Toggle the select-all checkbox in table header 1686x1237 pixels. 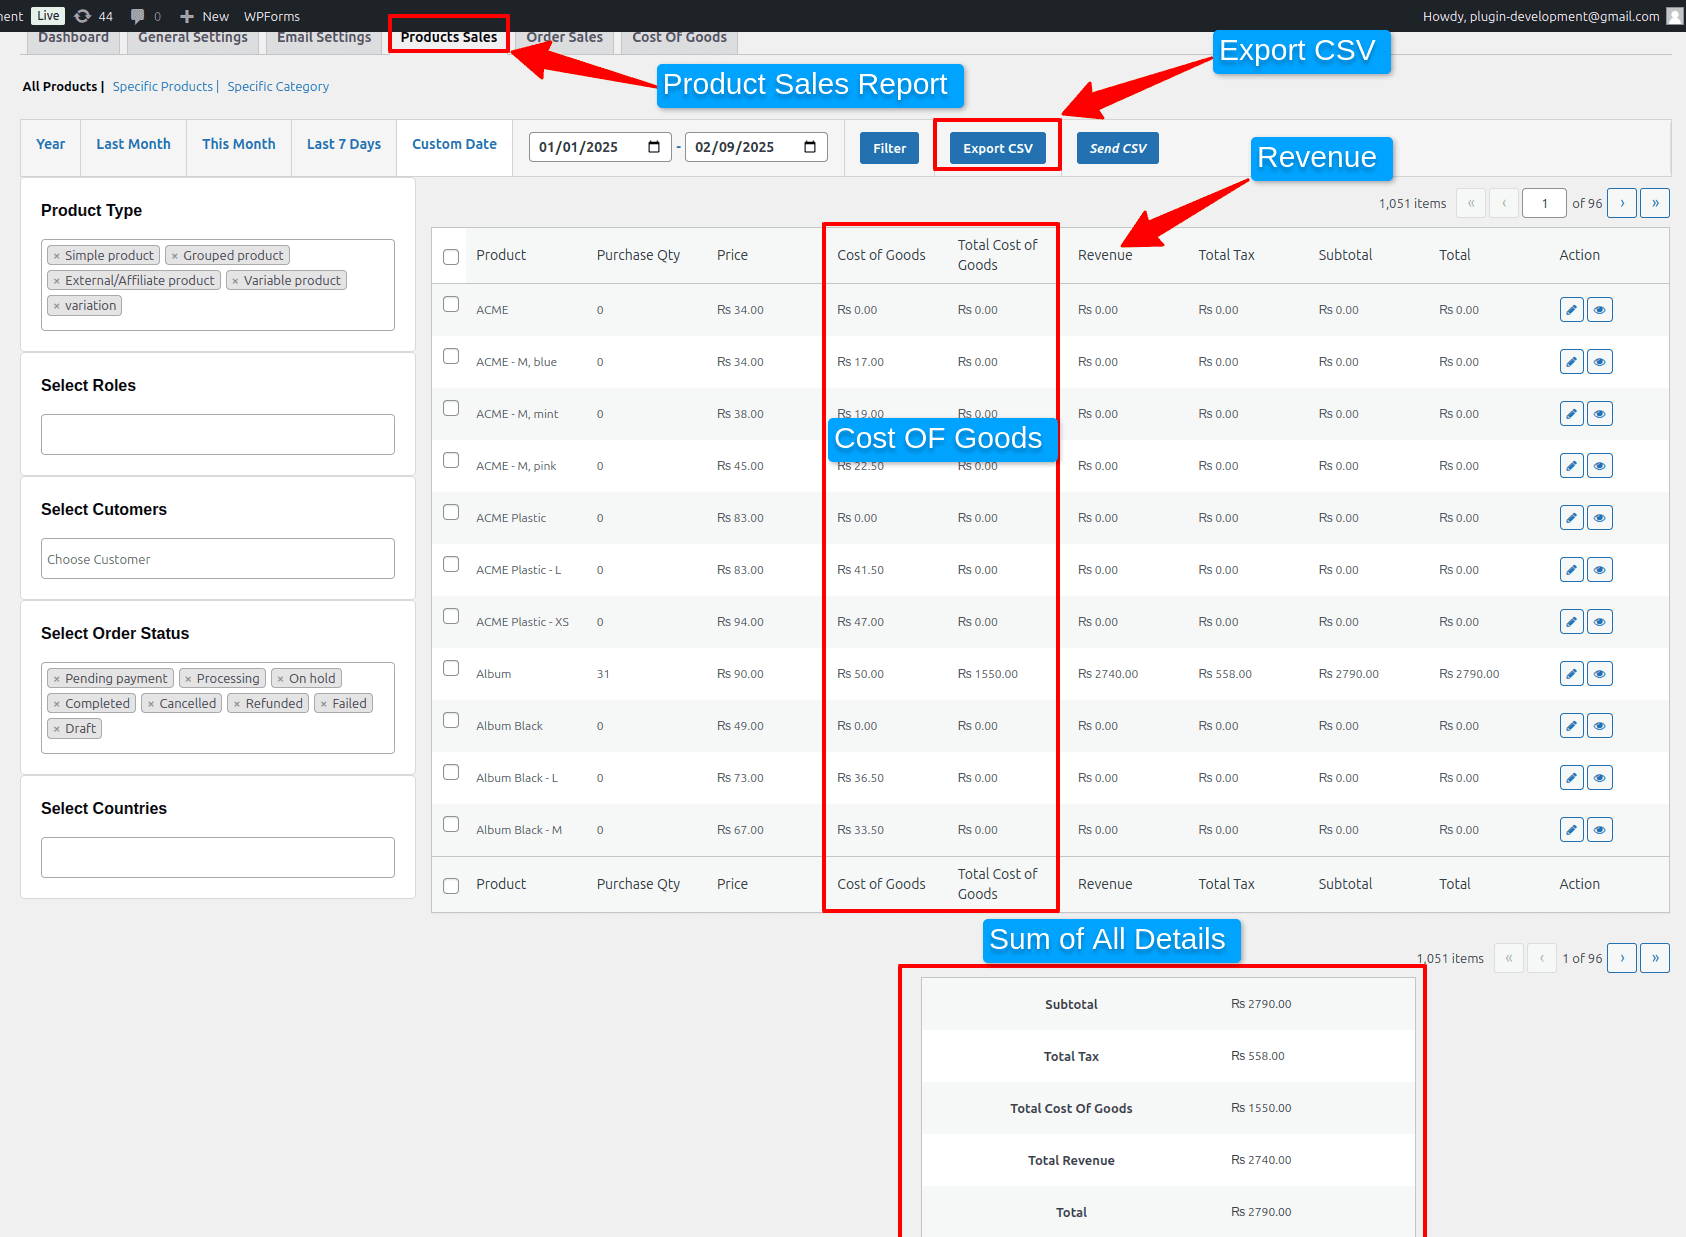point(451,257)
